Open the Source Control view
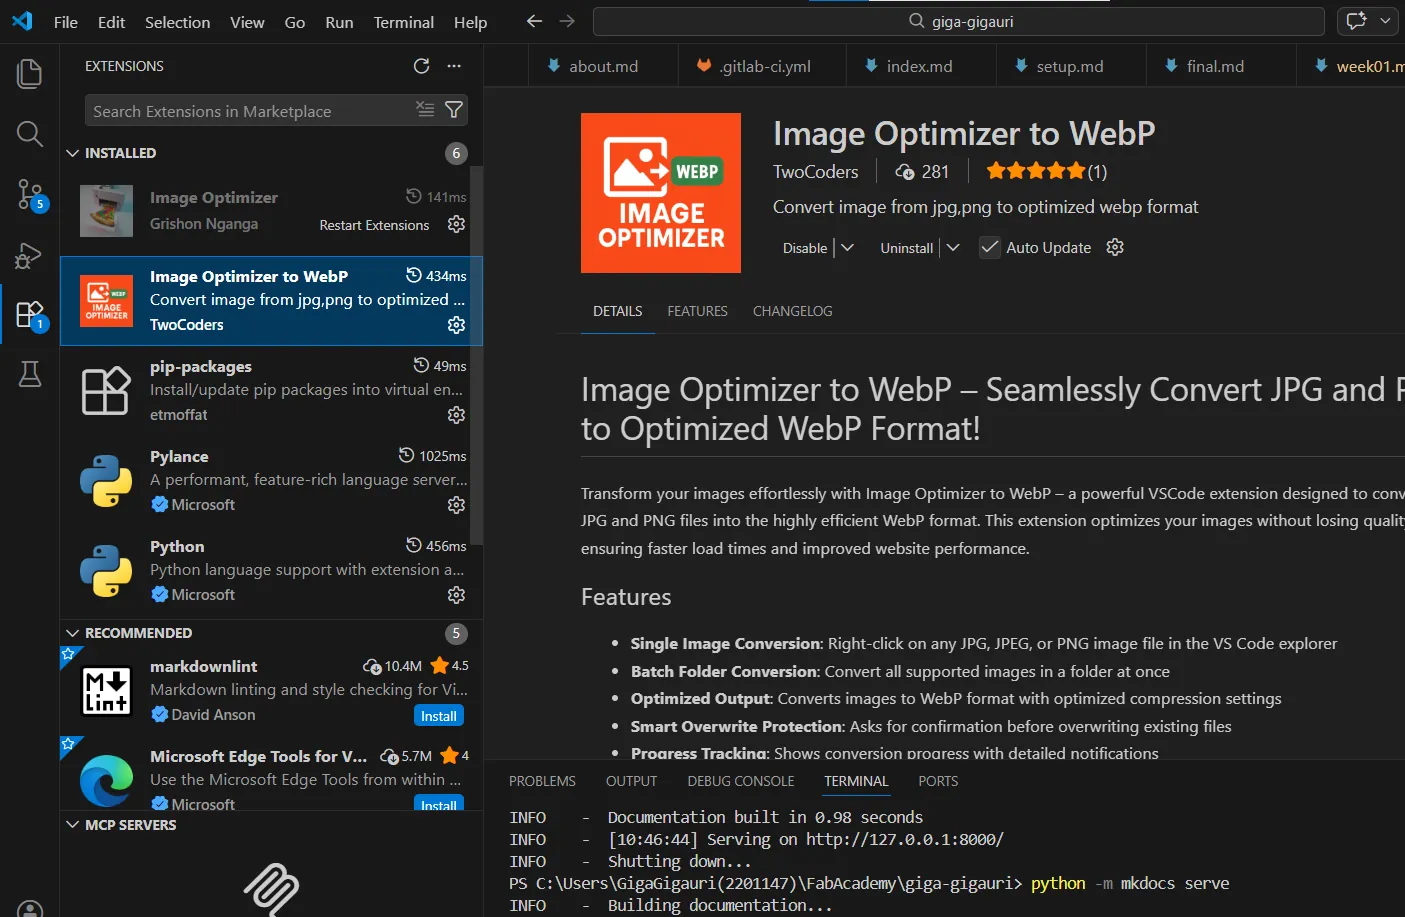The image size is (1405, 917). (x=30, y=194)
